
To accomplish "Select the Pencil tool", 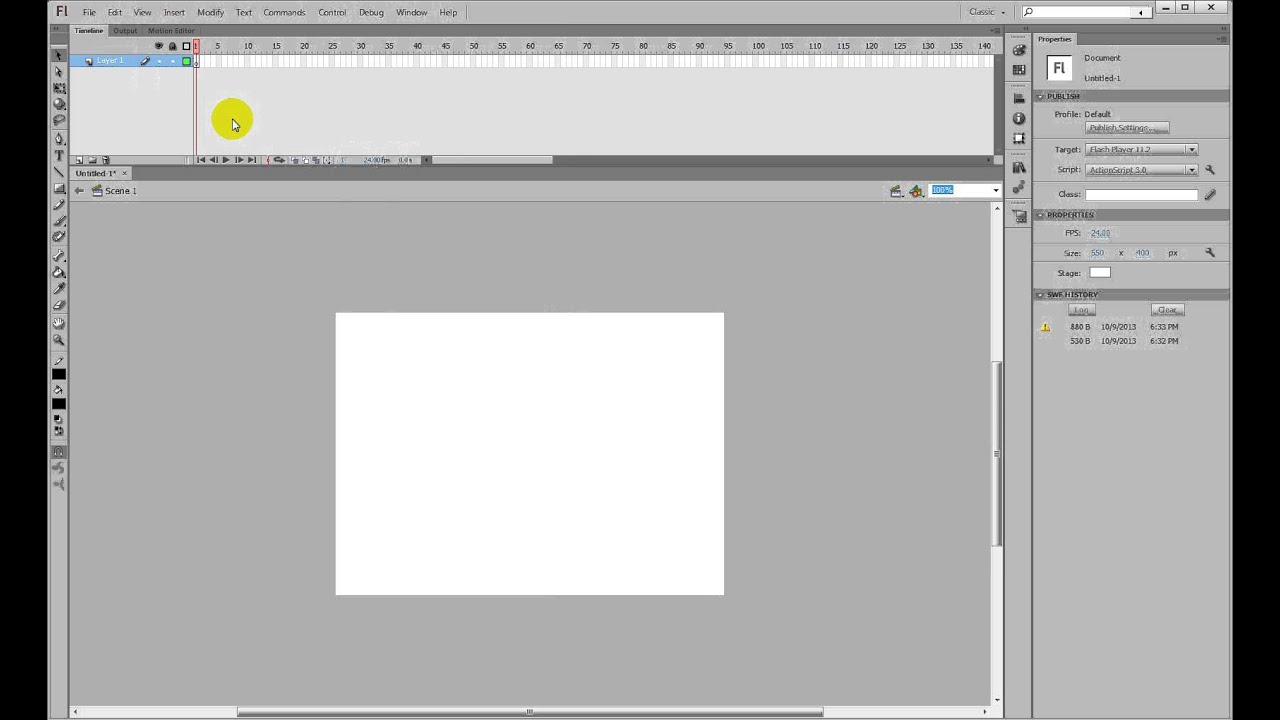I will [58, 205].
